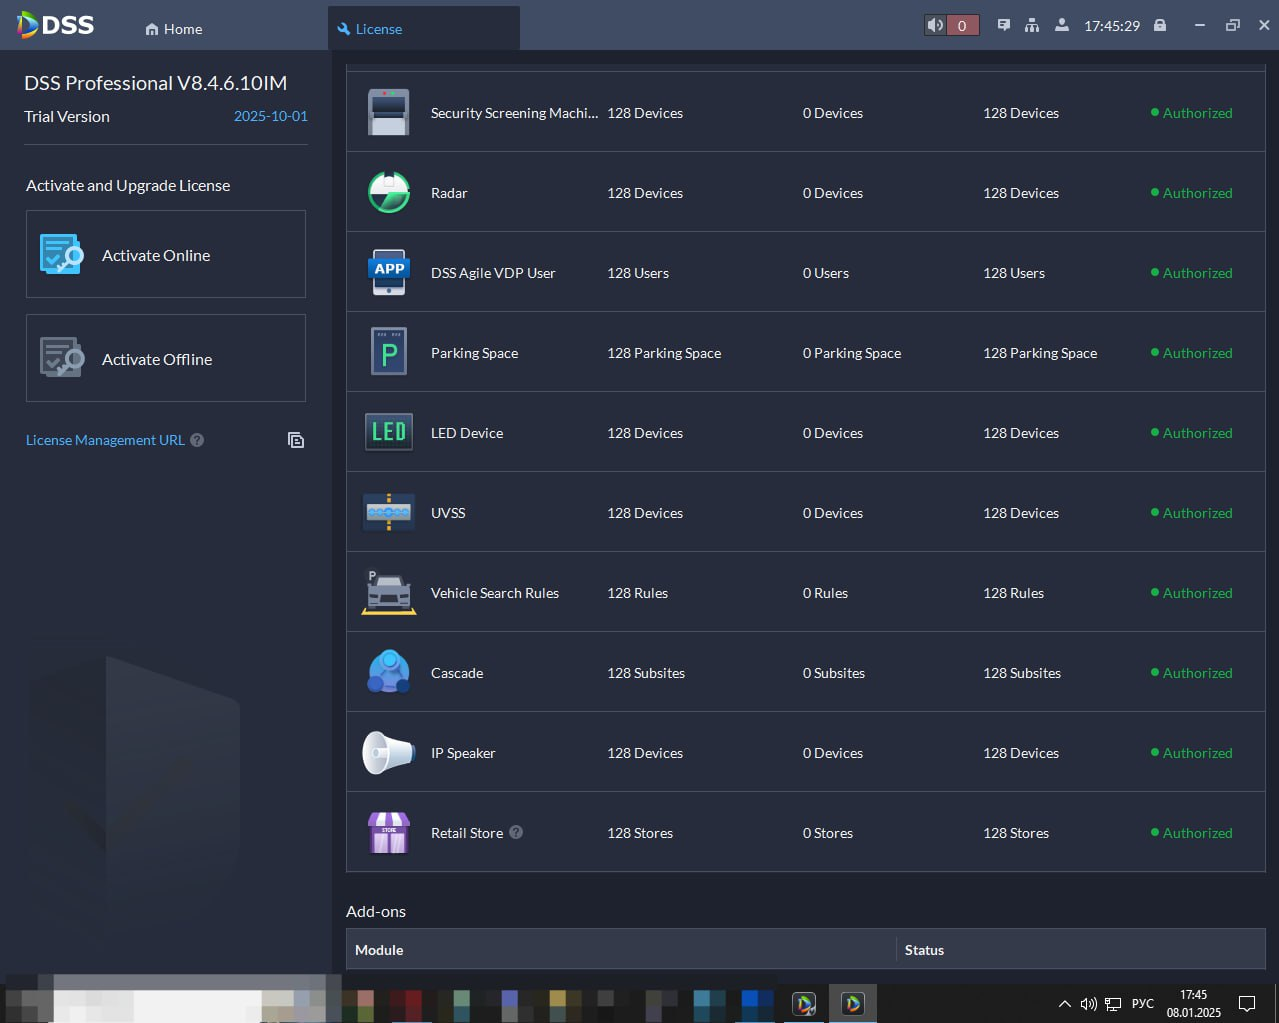Image resolution: width=1279 pixels, height=1023 pixels.
Task: Click the copy License Management URL icon
Action: point(296,440)
